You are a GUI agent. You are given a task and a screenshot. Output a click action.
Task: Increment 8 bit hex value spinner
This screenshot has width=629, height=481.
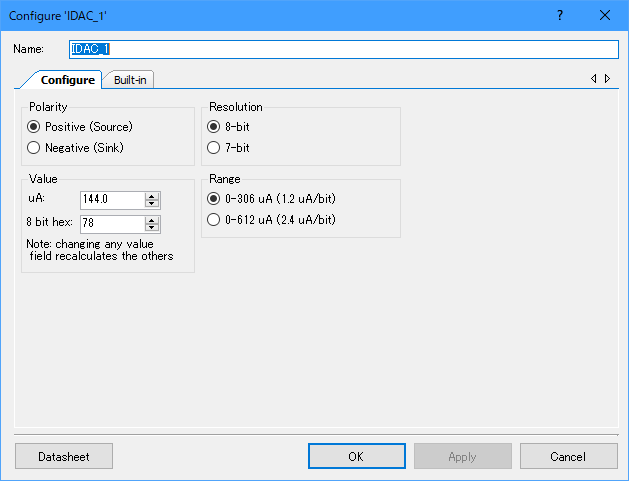(x=152, y=219)
